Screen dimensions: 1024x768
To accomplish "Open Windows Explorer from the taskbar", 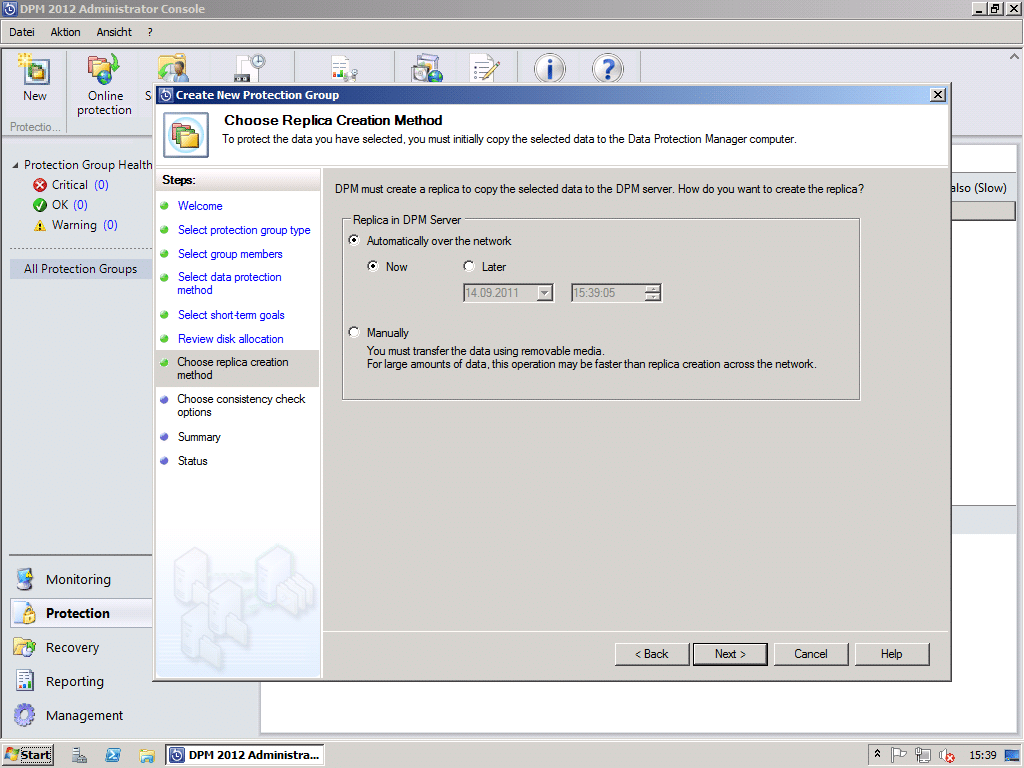I will point(147,756).
